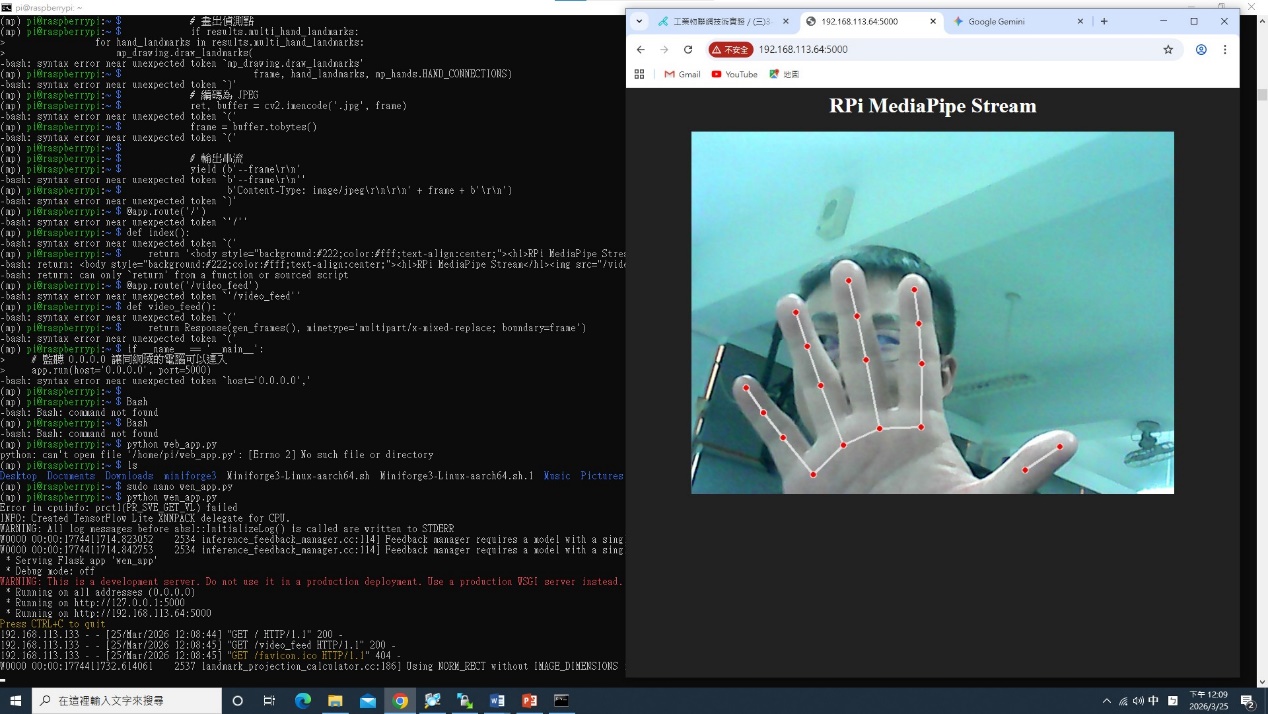
Task: Bookmark this page with the star icon
Action: pos(1168,50)
